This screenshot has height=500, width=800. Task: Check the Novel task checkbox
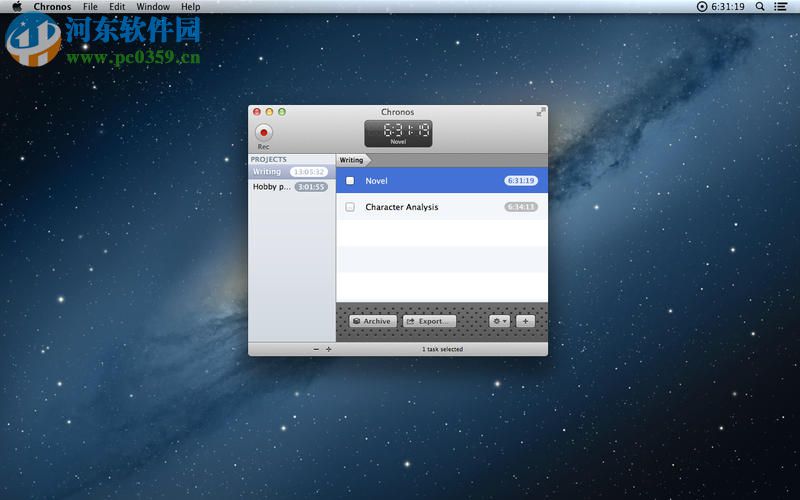click(x=350, y=181)
